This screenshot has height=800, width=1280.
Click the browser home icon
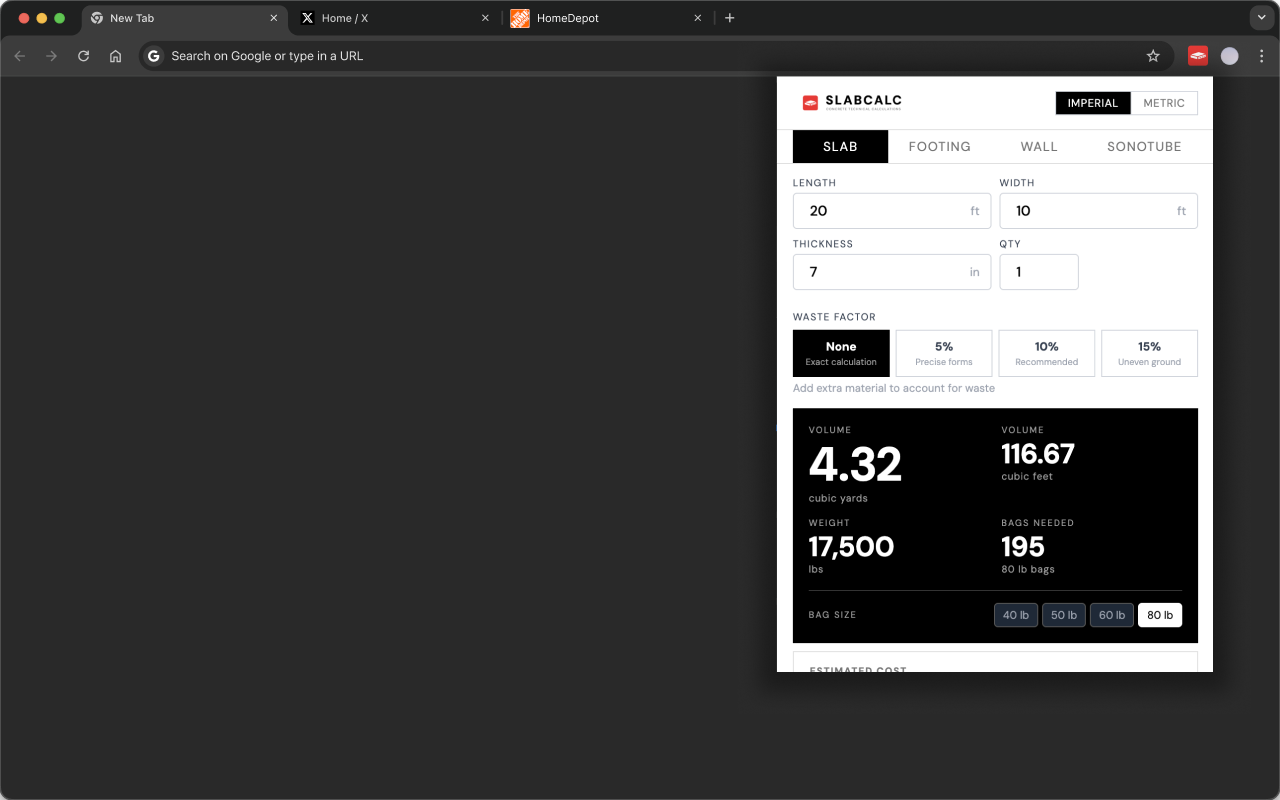[x=115, y=56]
